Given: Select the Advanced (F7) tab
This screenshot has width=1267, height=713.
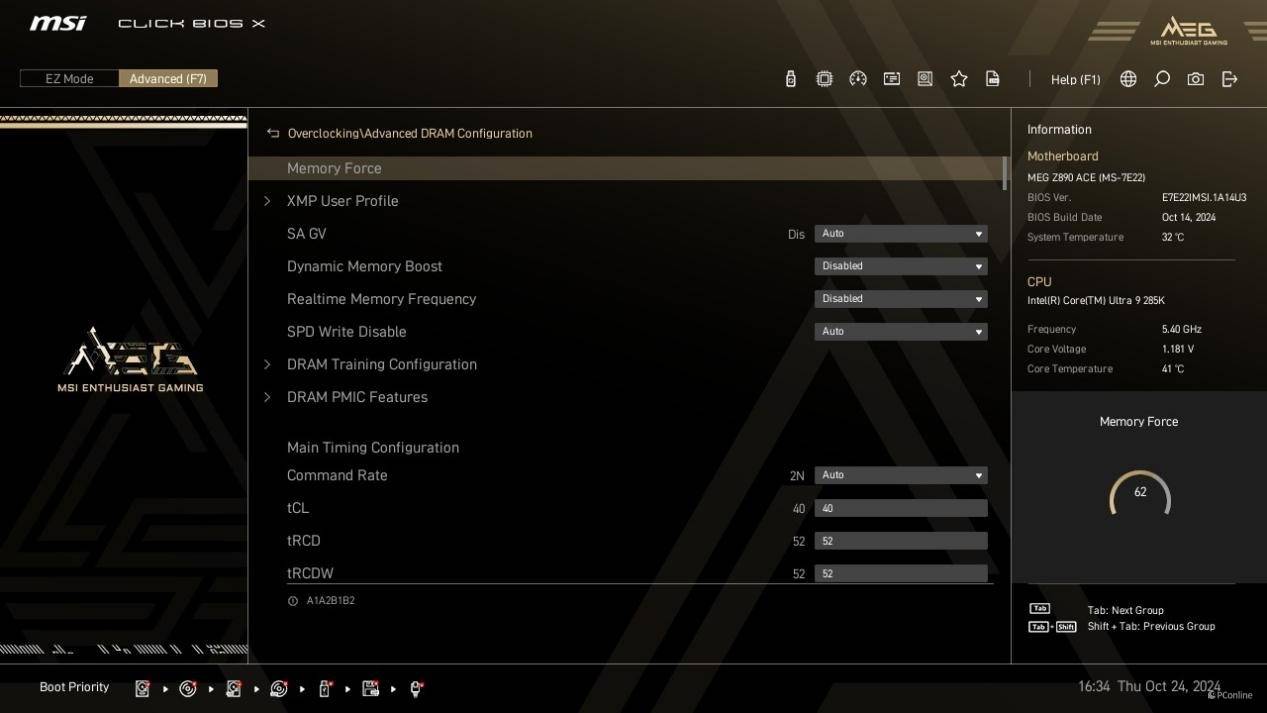Looking at the screenshot, I should (x=168, y=79).
